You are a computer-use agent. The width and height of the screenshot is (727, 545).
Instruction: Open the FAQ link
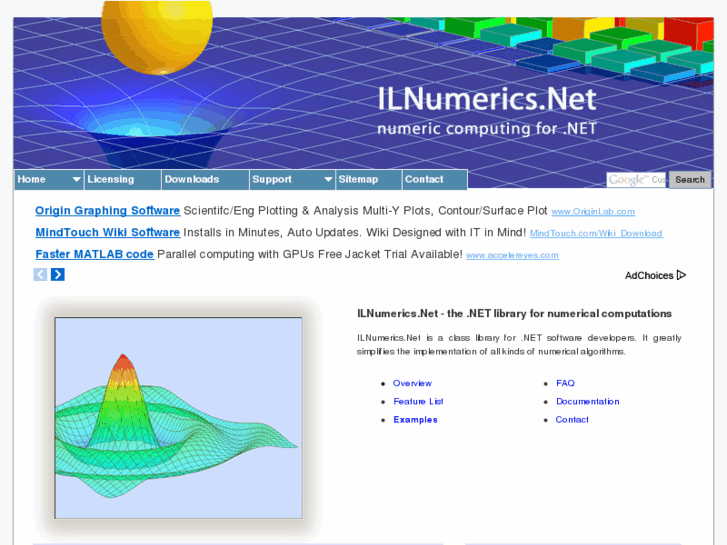click(x=565, y=383)
